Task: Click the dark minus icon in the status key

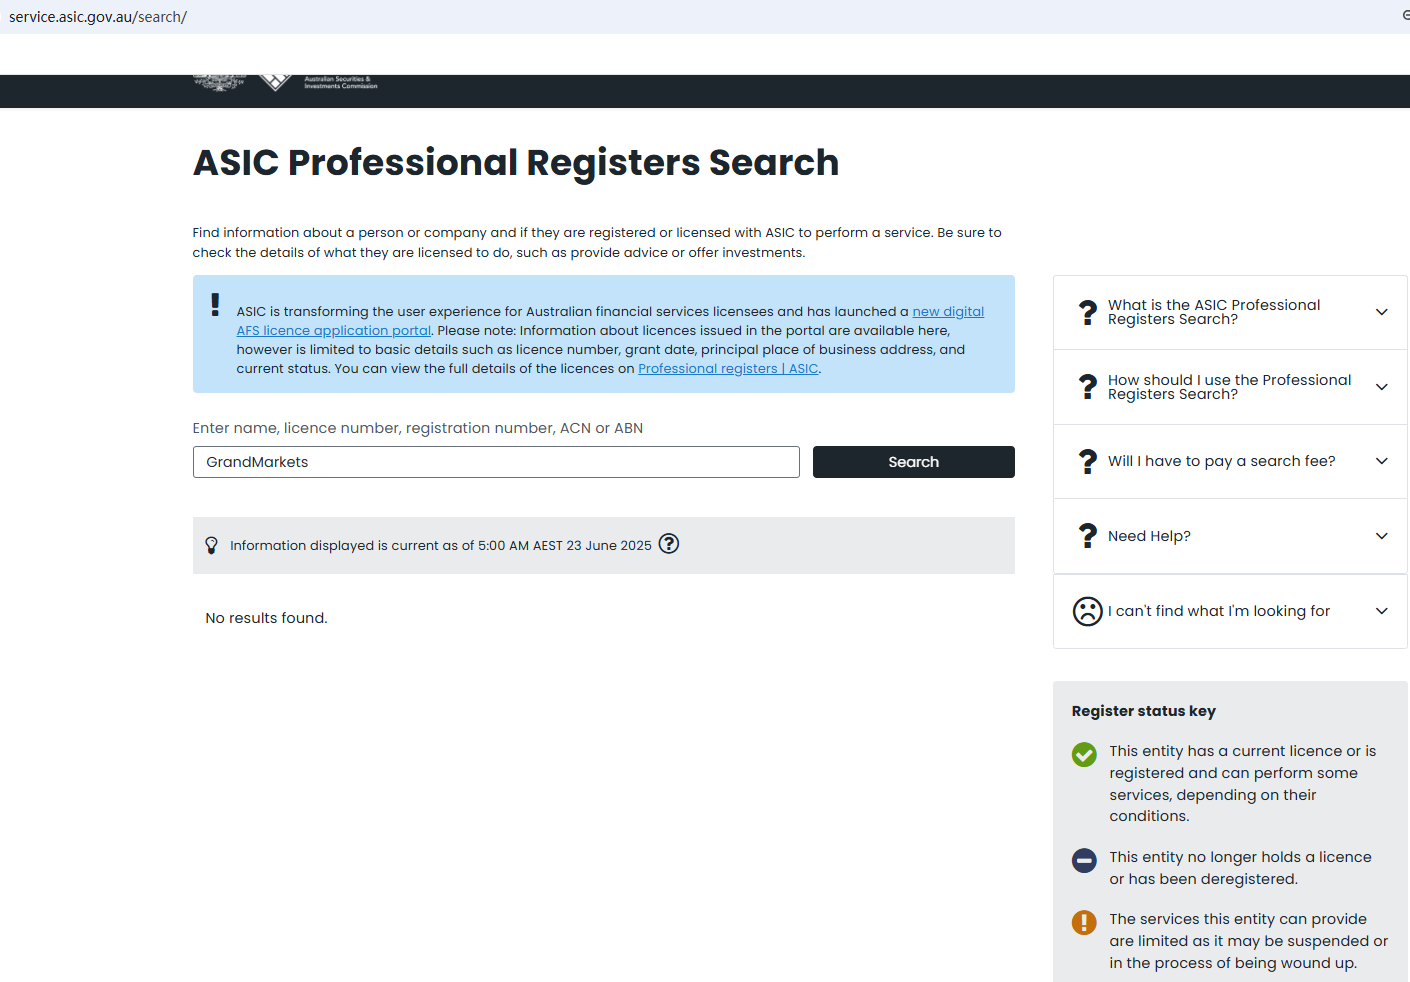Action: click(x=1084, y=860)
